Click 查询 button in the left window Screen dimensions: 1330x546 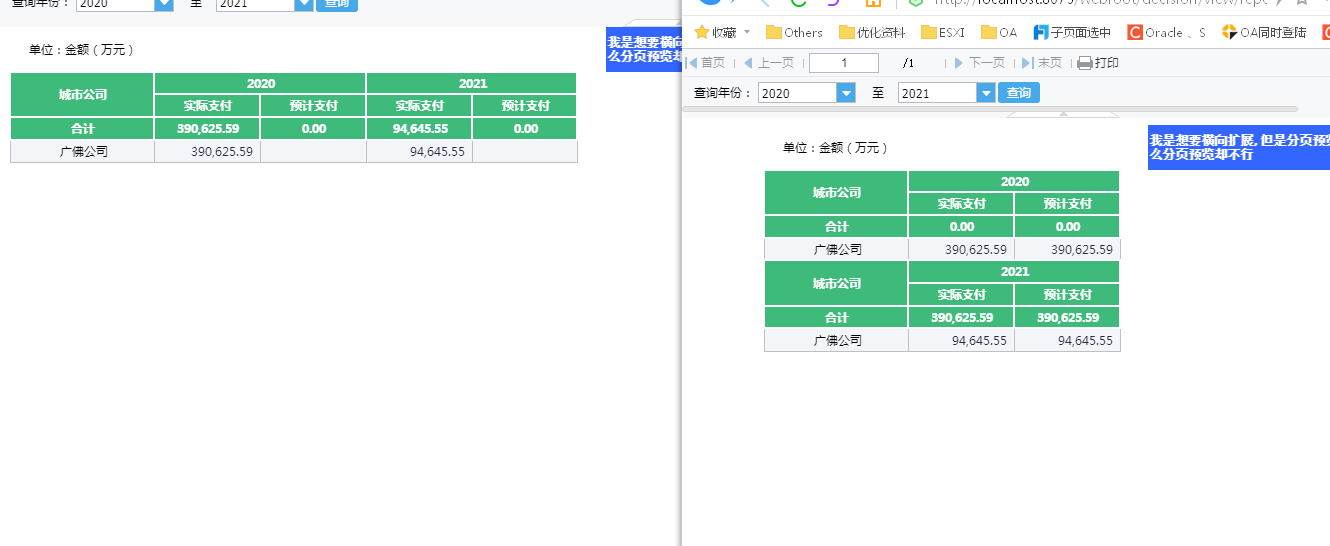click(337, 4)
